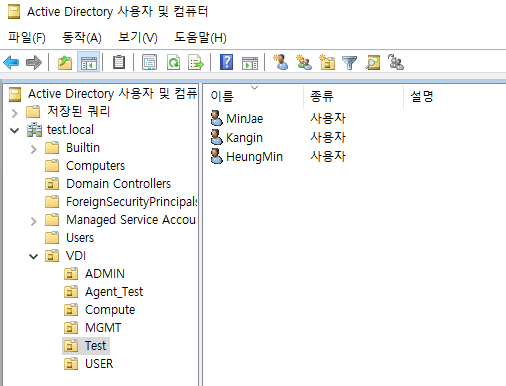
Task: Click the ADMIN OU folder icon
Action: point(71,274)
